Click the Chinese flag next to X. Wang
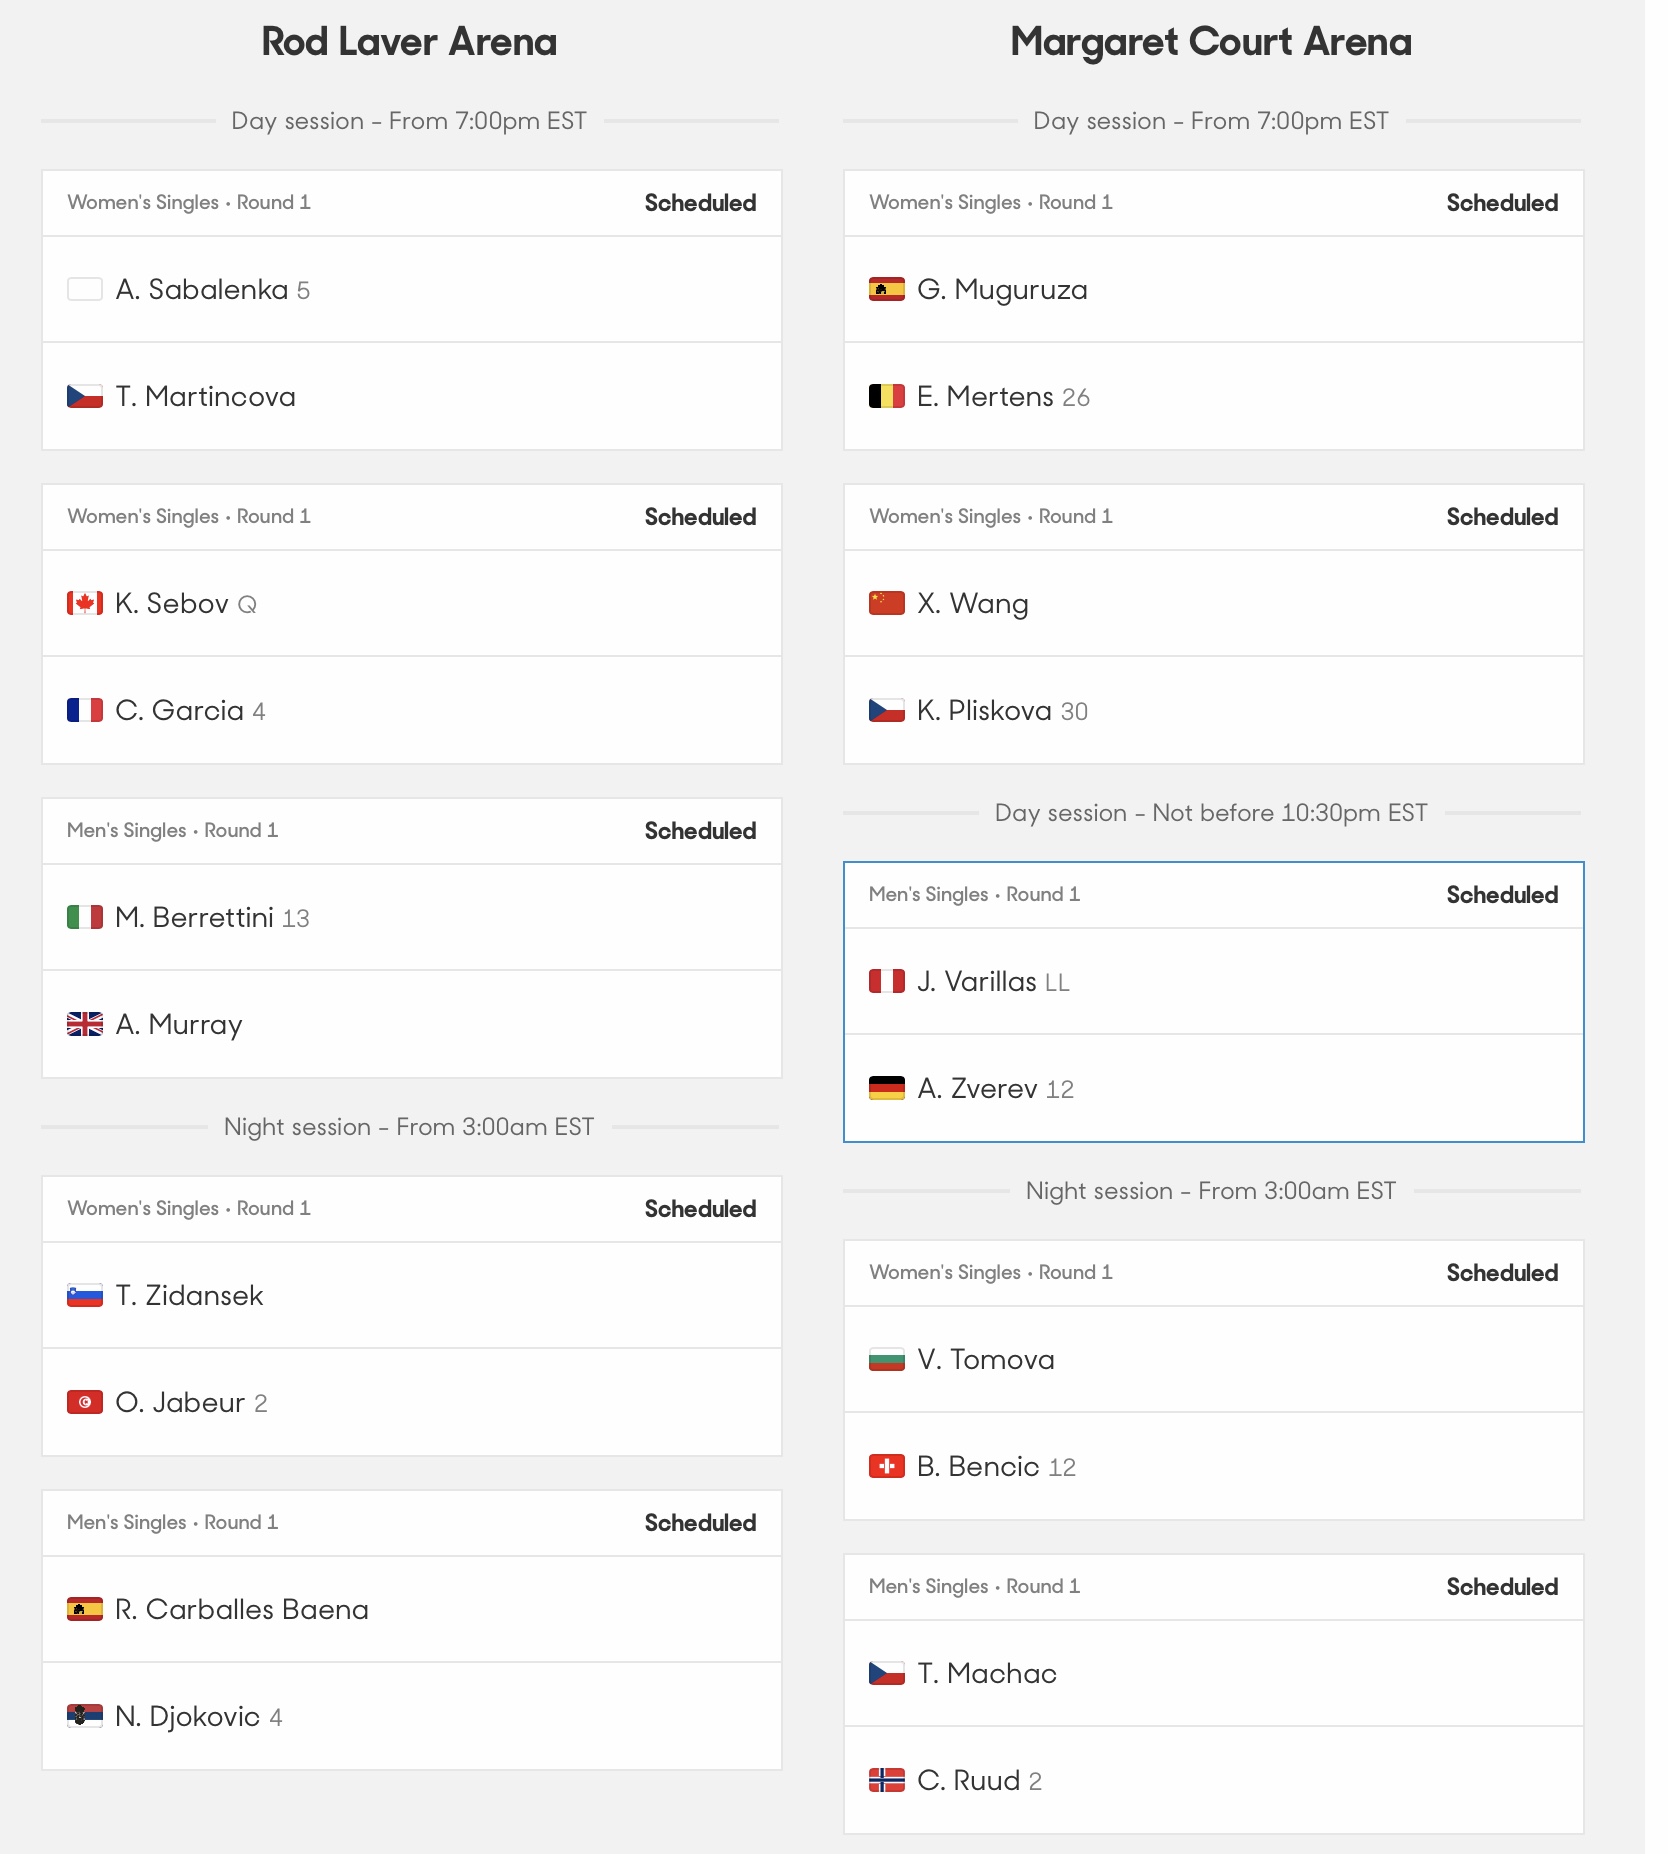The image size is (1668, 1854). pyautogui.click(x=887, y=603)
